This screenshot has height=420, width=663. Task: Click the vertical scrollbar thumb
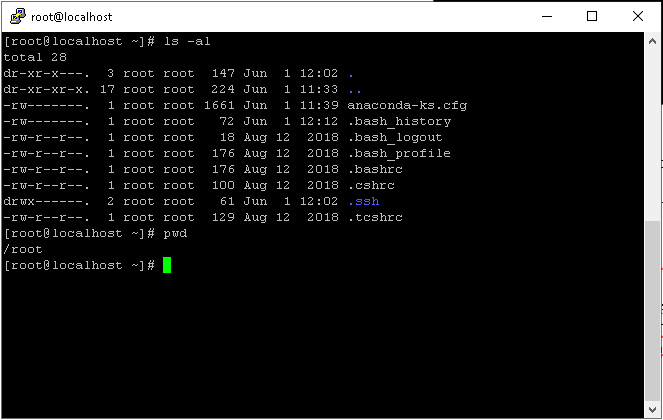(x=652, y=311)
